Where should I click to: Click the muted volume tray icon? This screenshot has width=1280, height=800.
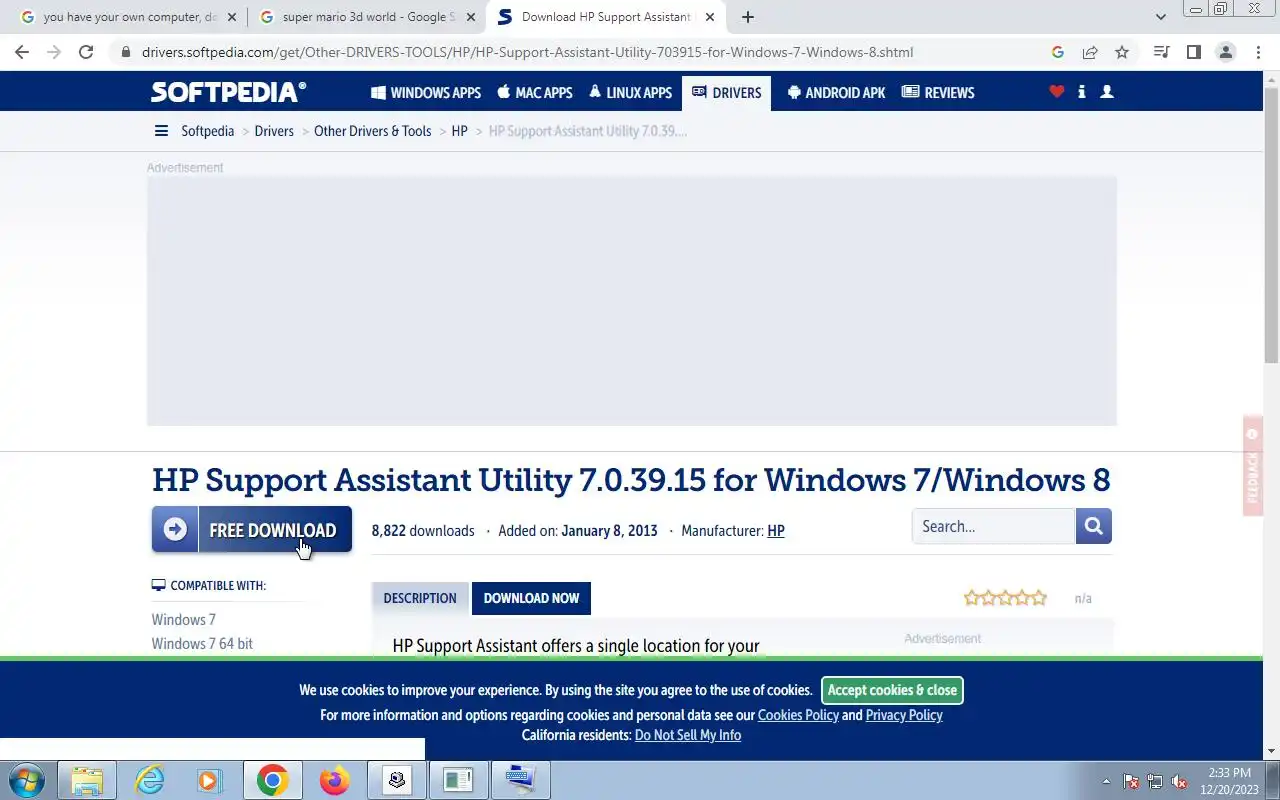[1180, 781]
